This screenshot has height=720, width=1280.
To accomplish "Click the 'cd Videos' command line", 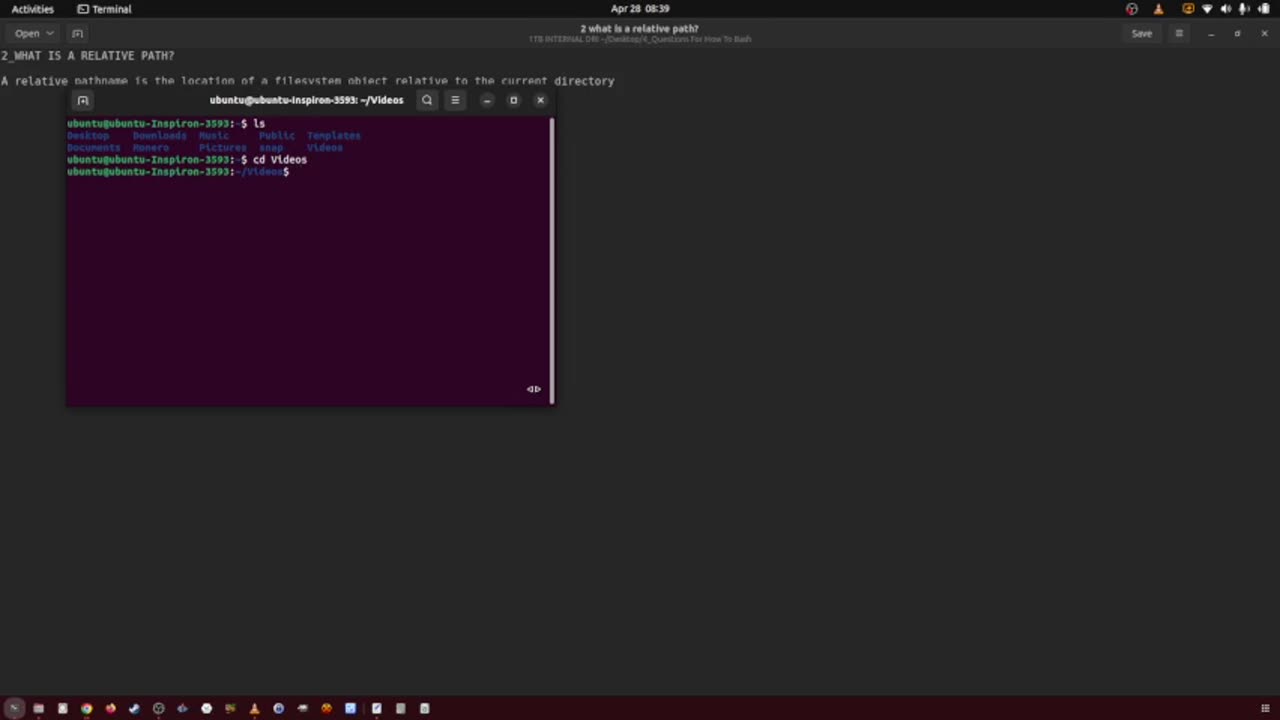I will click(187, 159).
